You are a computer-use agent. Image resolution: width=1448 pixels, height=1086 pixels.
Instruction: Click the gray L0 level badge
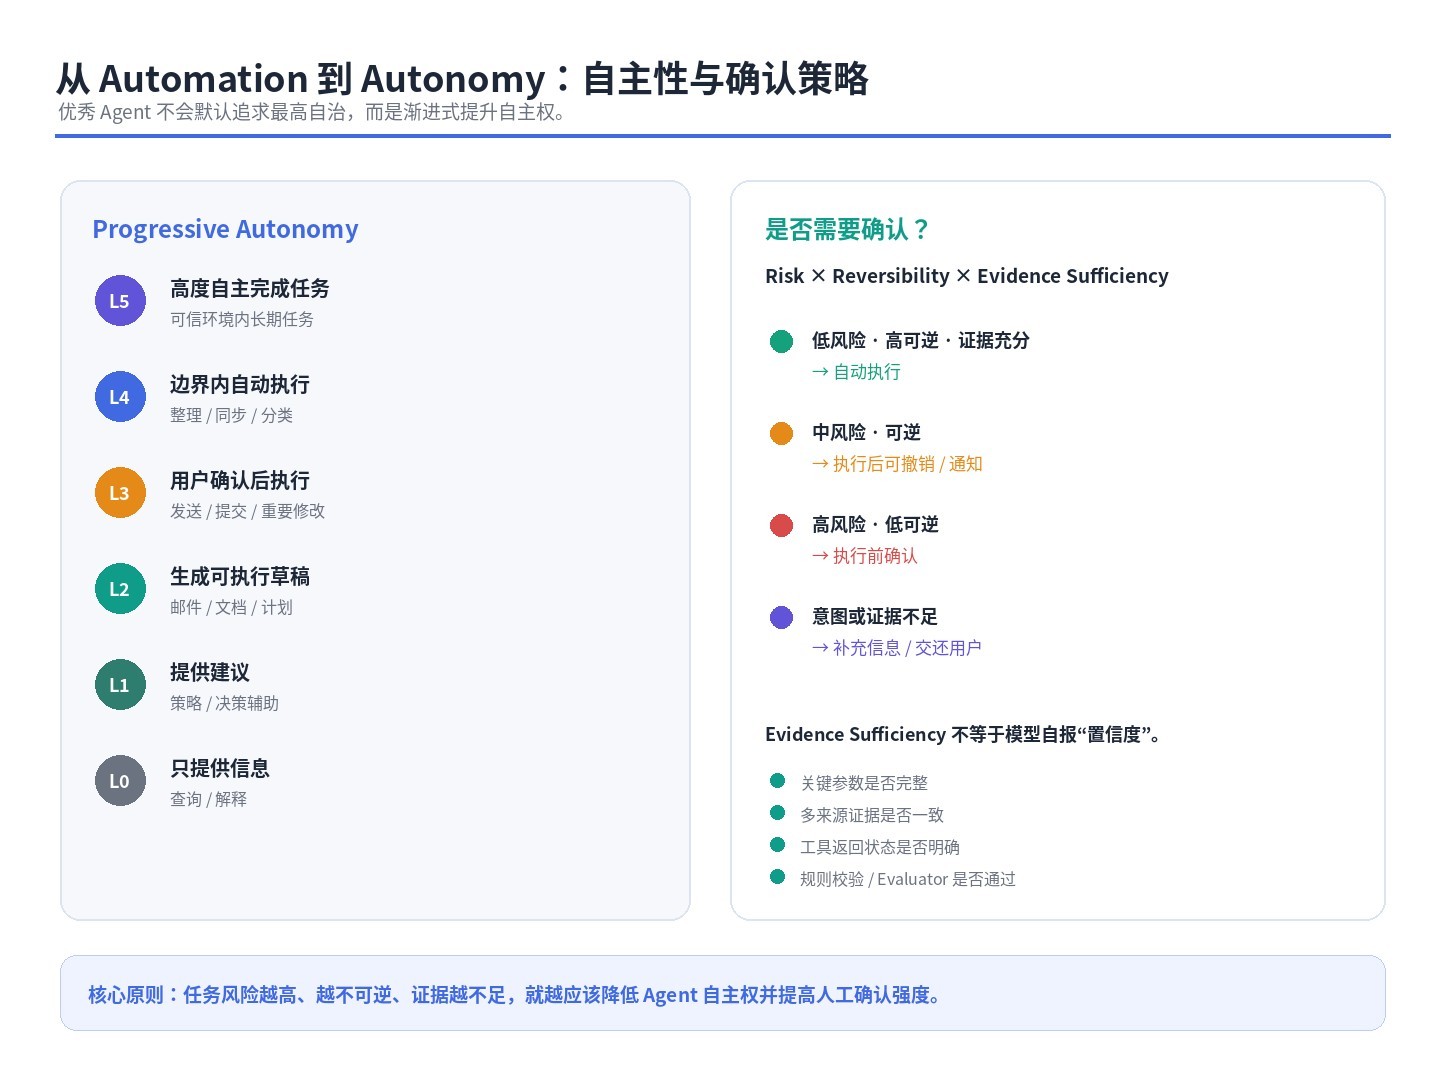[120, 781]
